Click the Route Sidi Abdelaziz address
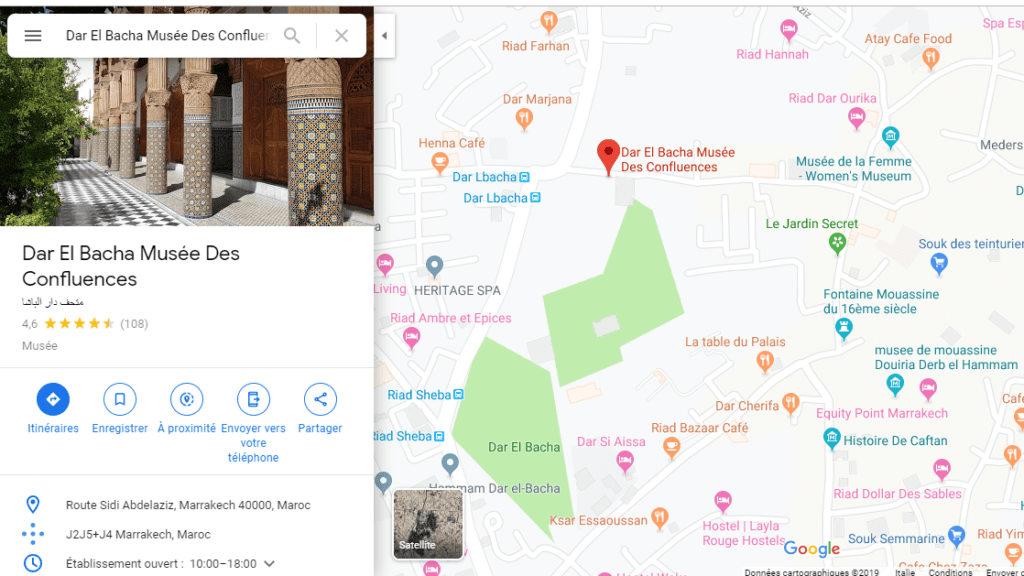This screenshot has height=576, width=1024. coord(188,505)
